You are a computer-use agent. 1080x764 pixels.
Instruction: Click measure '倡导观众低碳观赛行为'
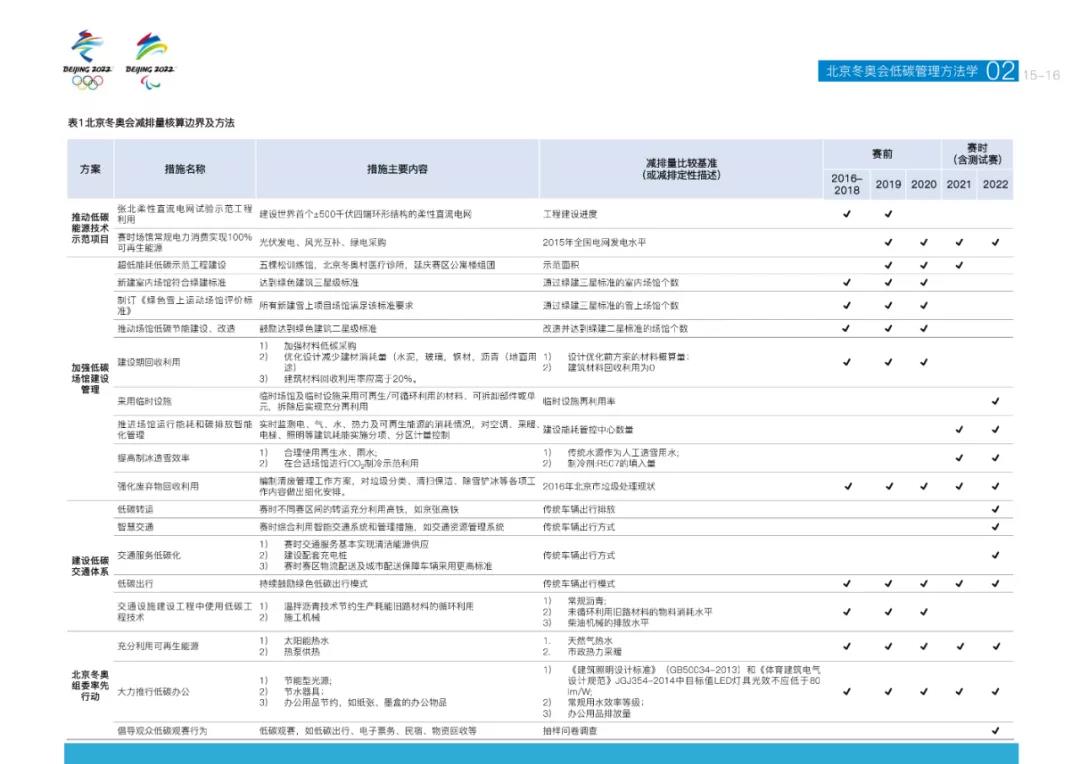click(x=162, y=730)
